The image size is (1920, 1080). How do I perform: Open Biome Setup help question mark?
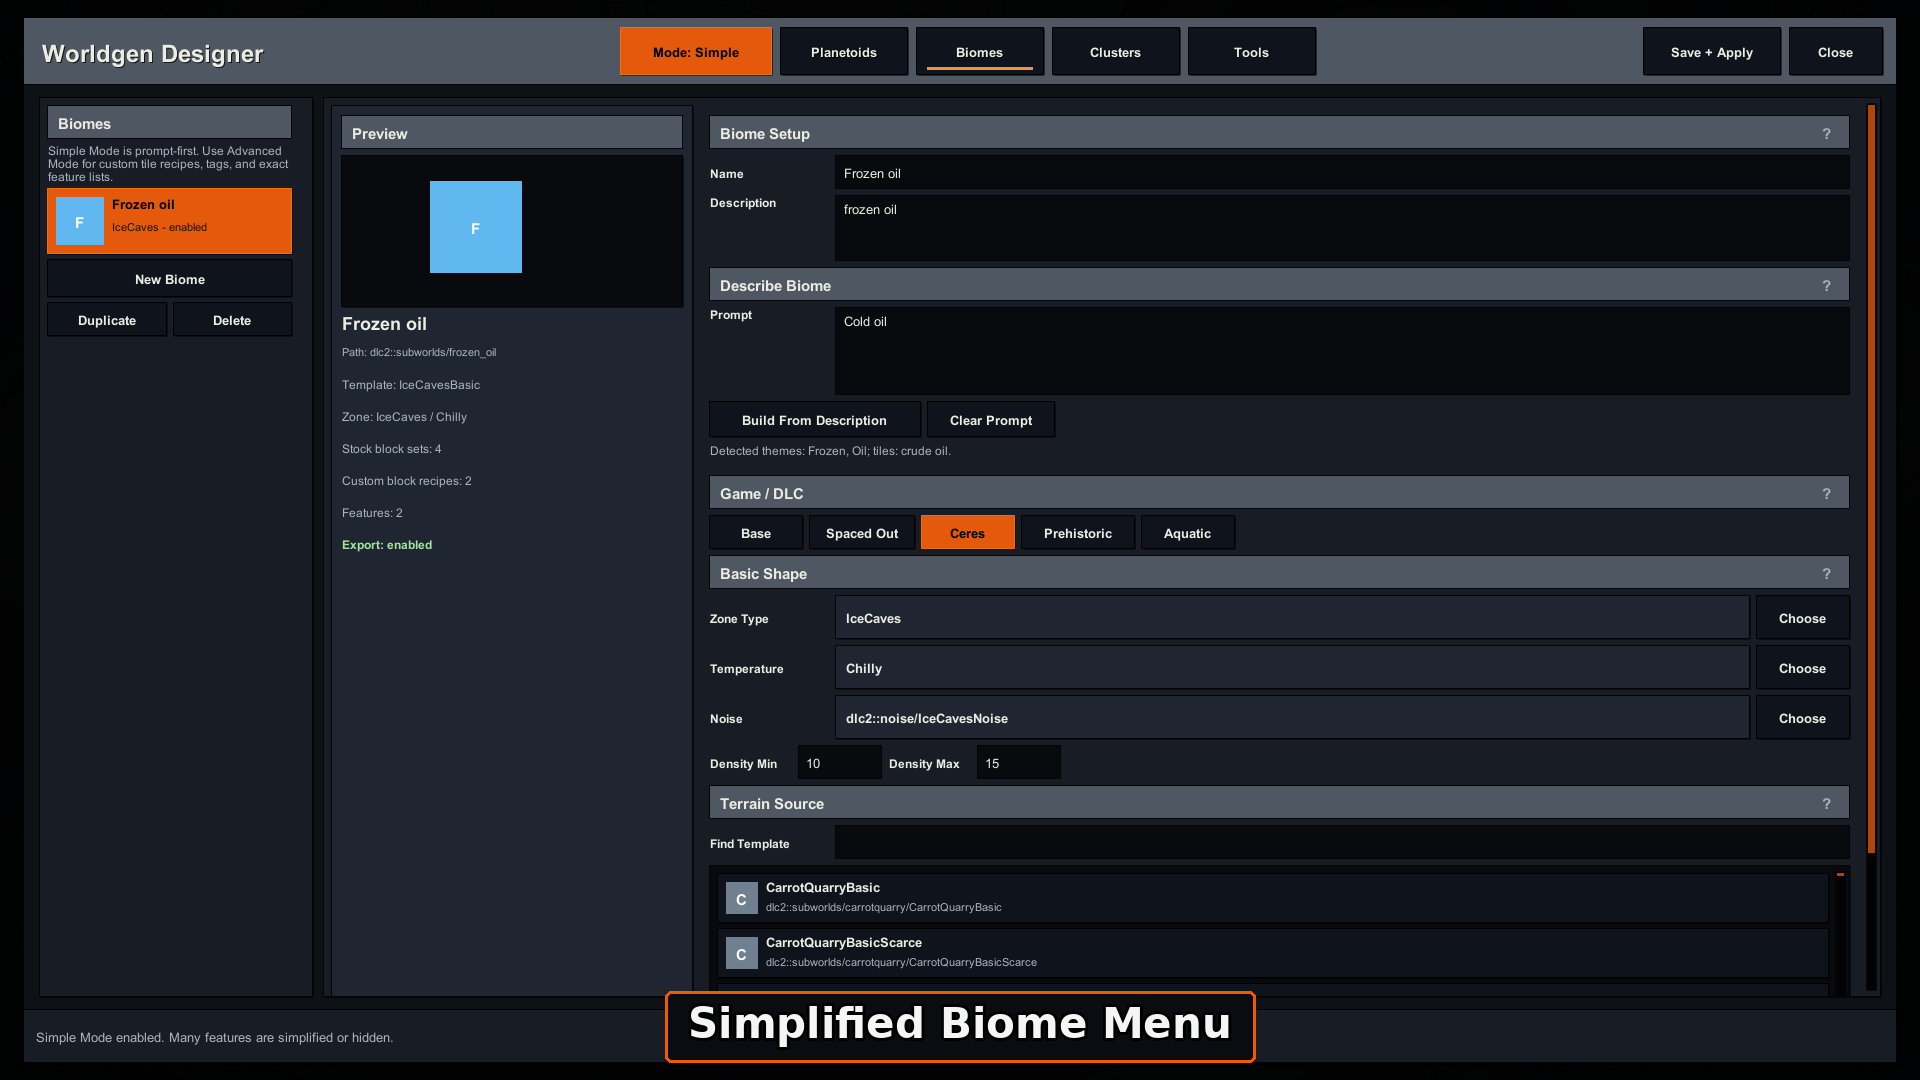[x=1826, y=133]
